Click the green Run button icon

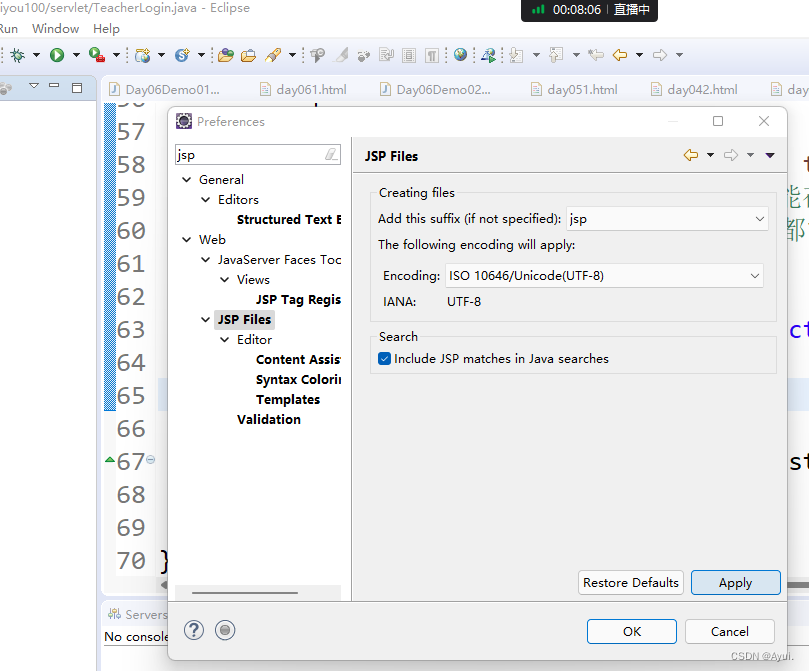coord(57,55)
